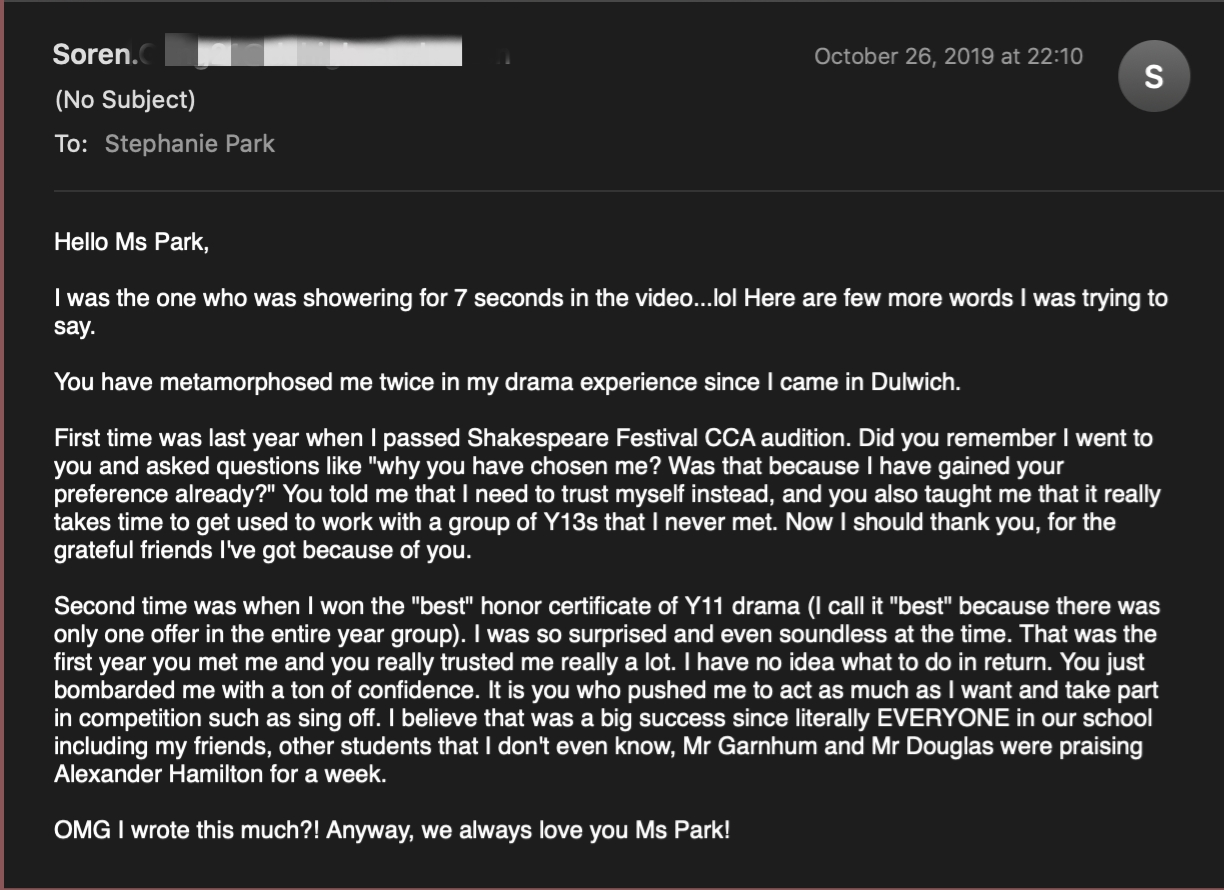The width and height of the screenshot is (1224, 890).
Task: Select the Stephanie Park recipient
Action: [x=189, y=144]
